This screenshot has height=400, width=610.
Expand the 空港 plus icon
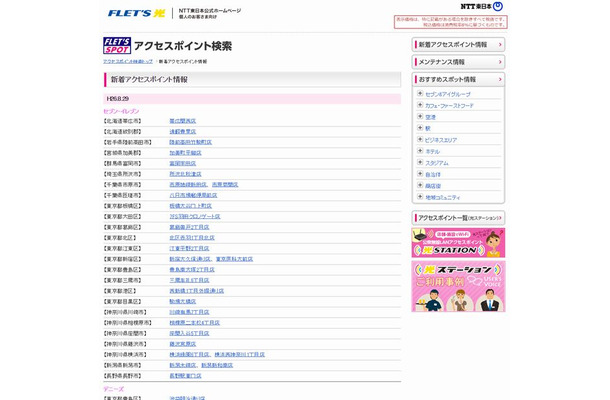pyautogui.click(x=420, y=116)
